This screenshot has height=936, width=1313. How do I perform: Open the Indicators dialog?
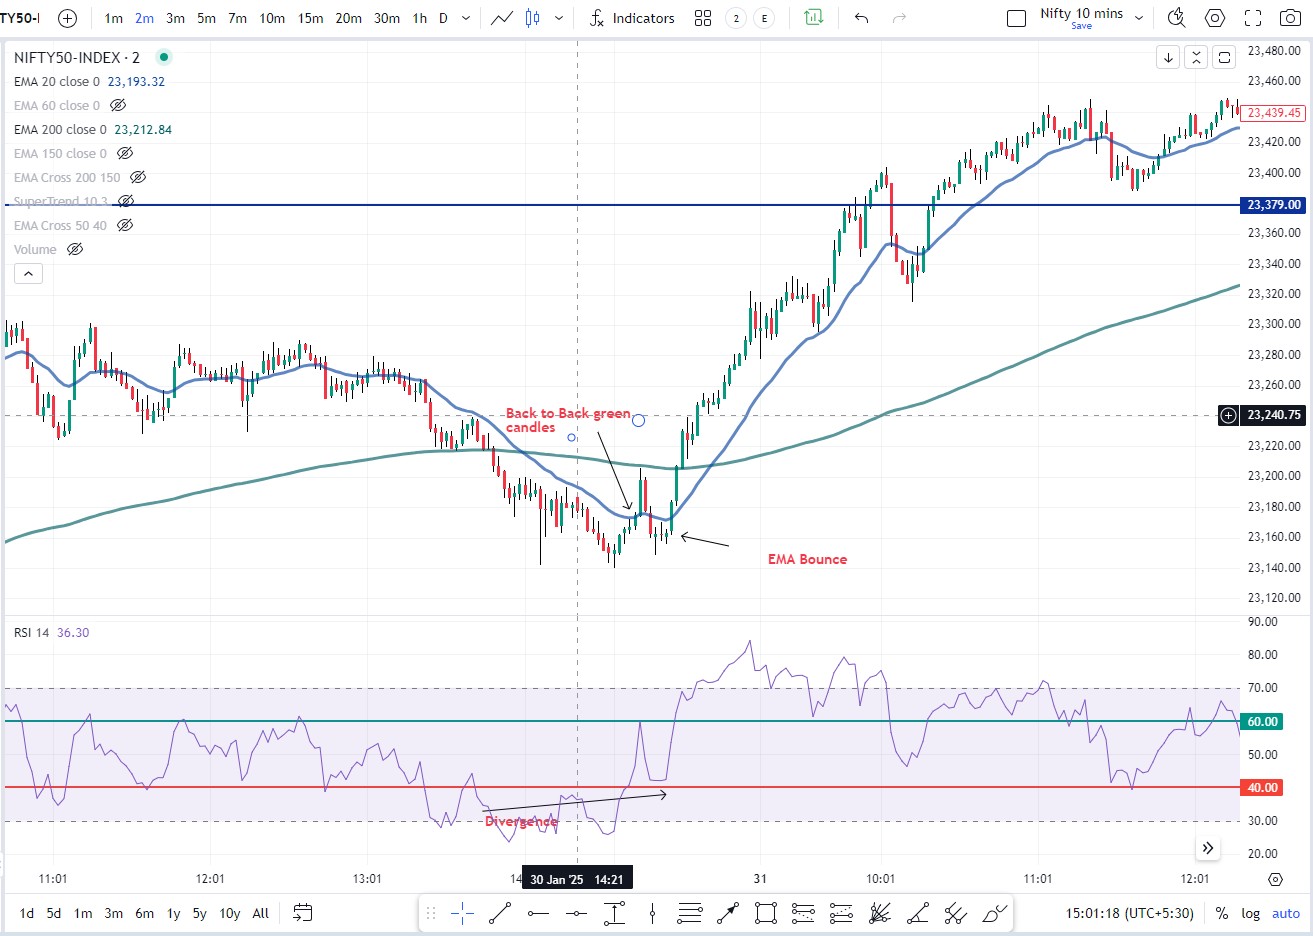(632, 18)
